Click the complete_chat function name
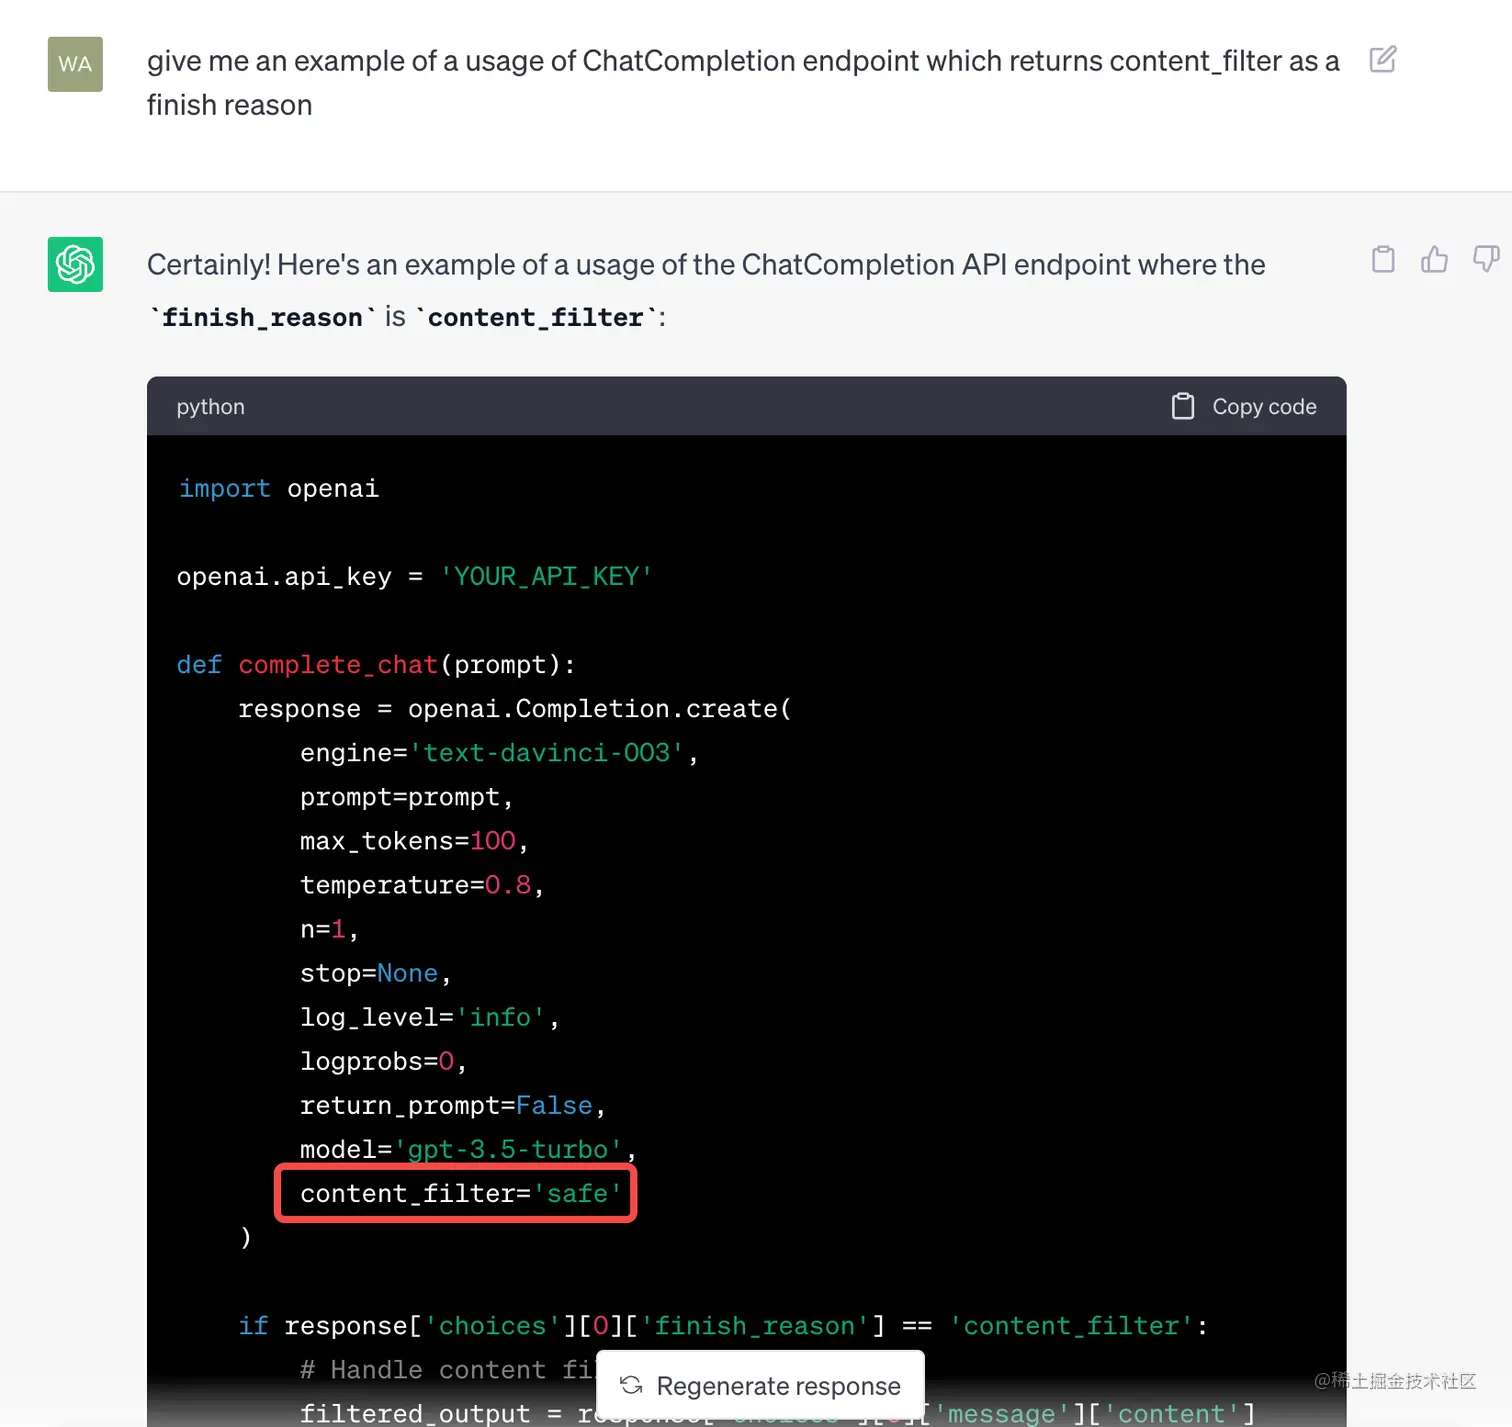 point(338,665)
